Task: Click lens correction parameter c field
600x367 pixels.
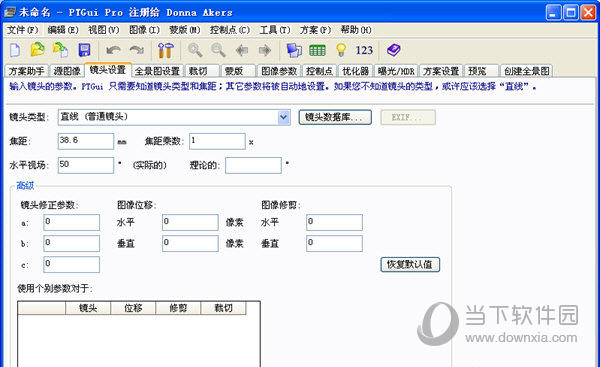Action: (72, 264)
